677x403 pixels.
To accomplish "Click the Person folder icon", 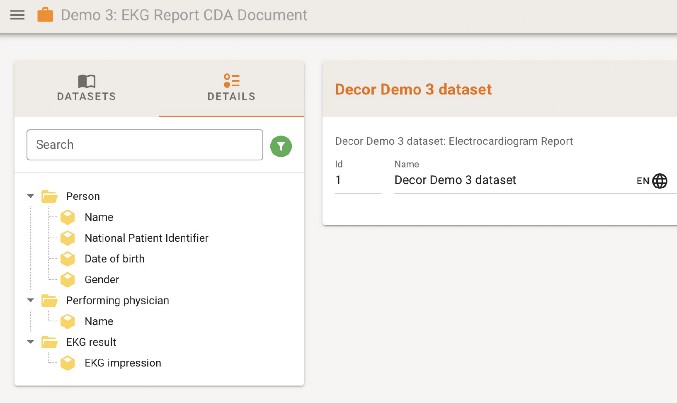I will coord(49,196).
